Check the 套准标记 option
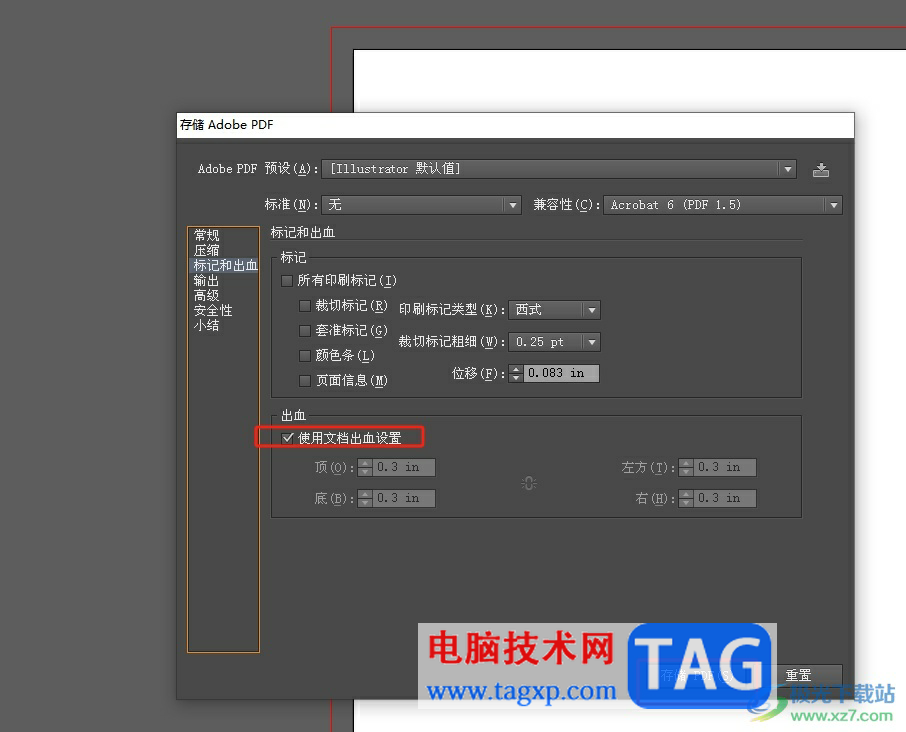Image resolution: width=906 pixels, height=732 pixels. (305, 330)
